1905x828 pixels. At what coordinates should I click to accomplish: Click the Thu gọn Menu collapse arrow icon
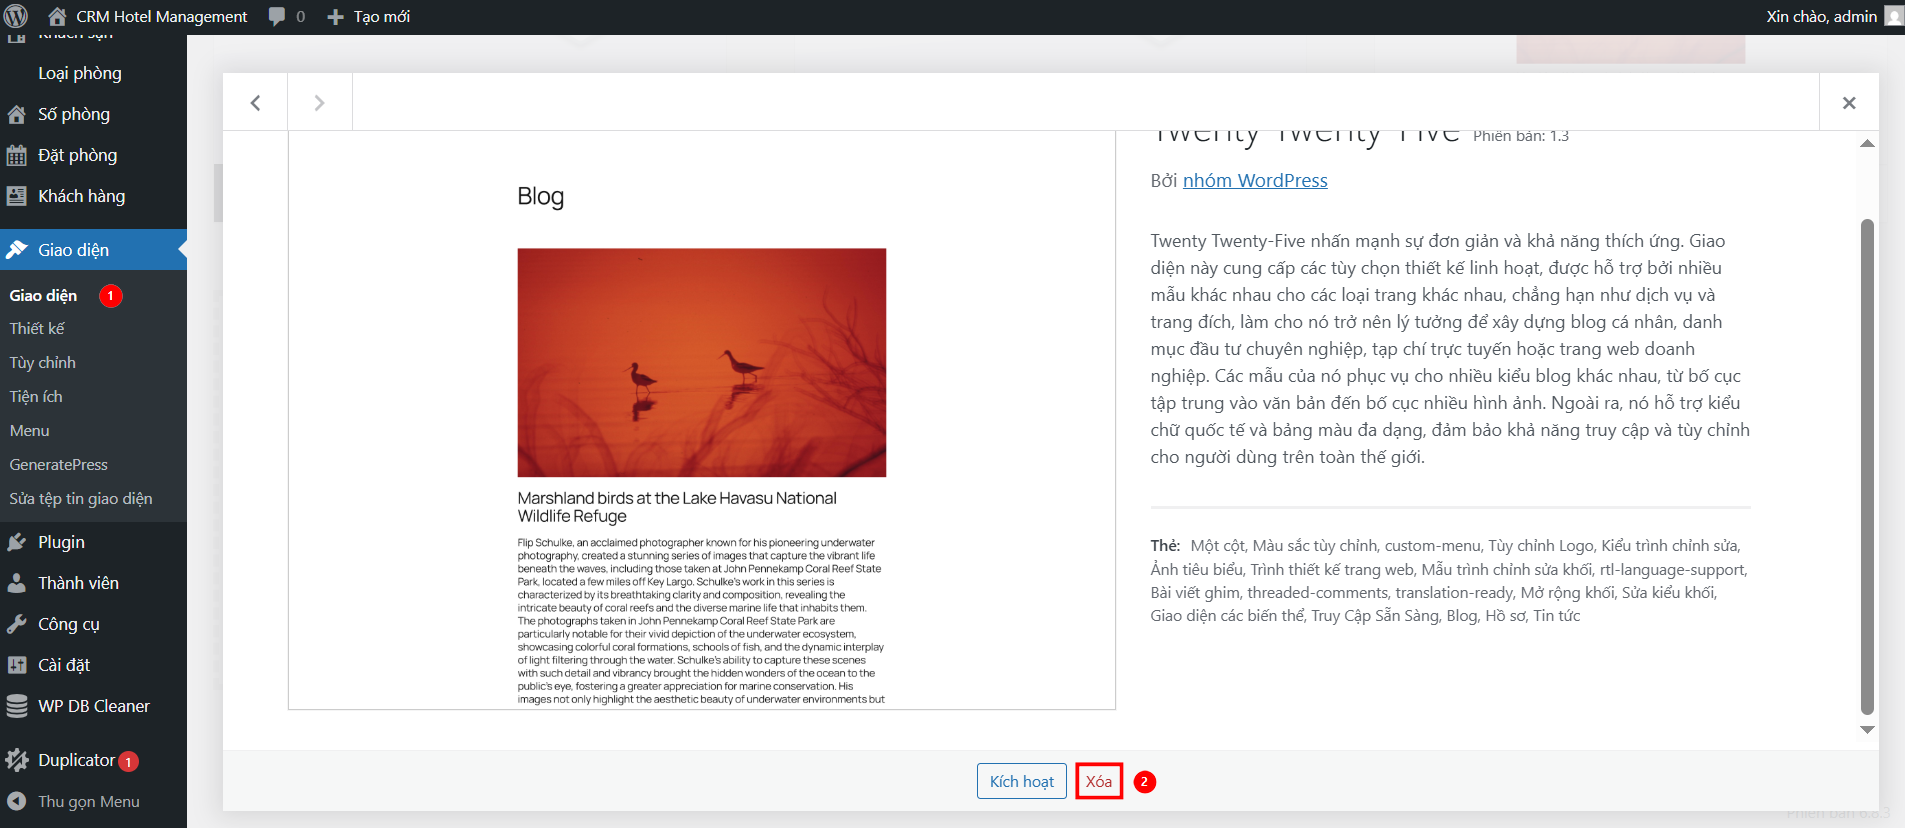coord(17,801)
